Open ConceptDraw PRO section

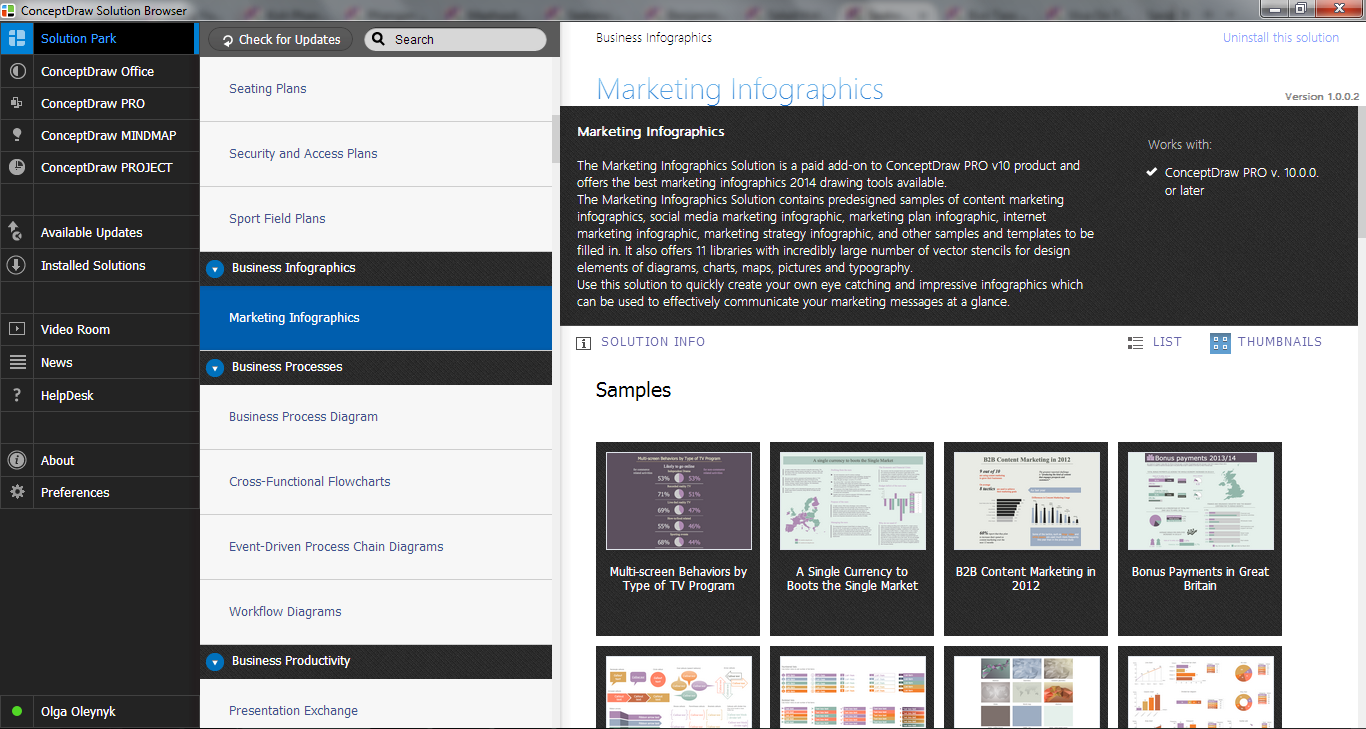(99, 104)
